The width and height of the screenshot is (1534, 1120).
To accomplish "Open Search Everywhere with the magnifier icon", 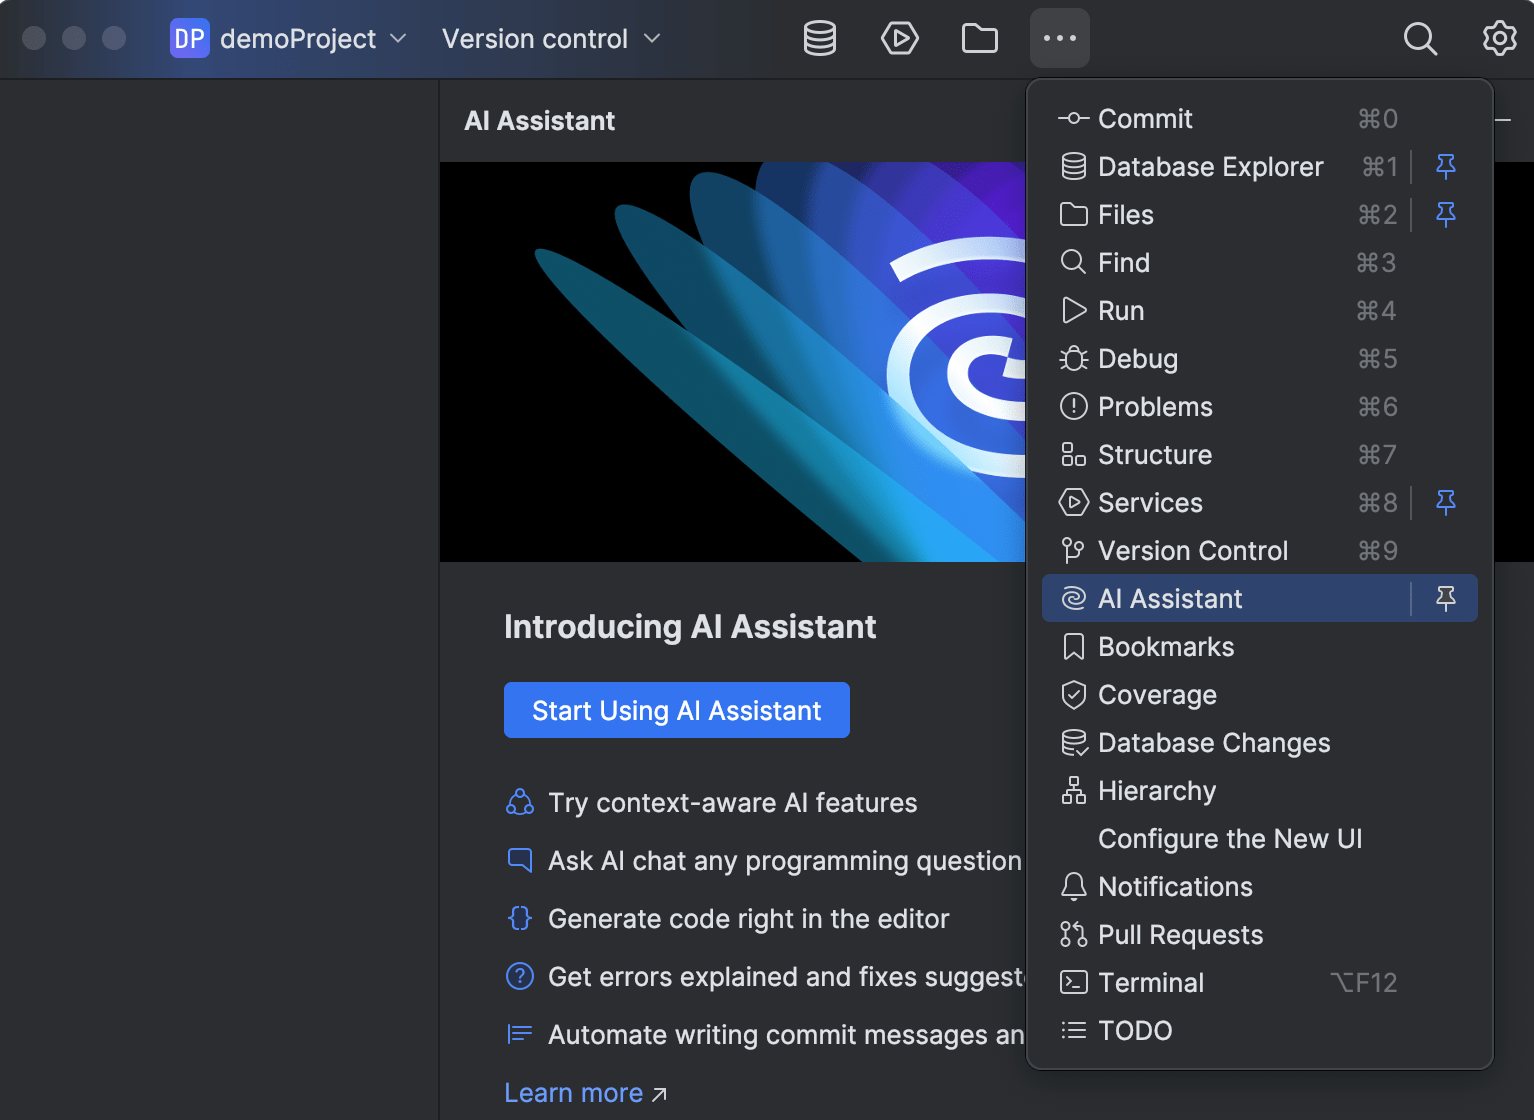I will [1420, 39].
